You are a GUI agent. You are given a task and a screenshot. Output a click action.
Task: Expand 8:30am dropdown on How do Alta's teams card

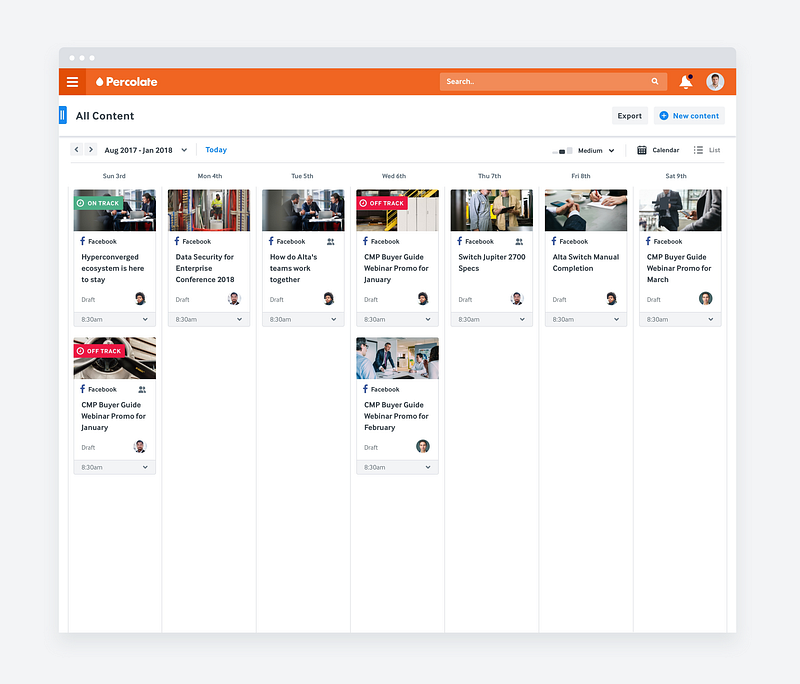click(334, 319)
